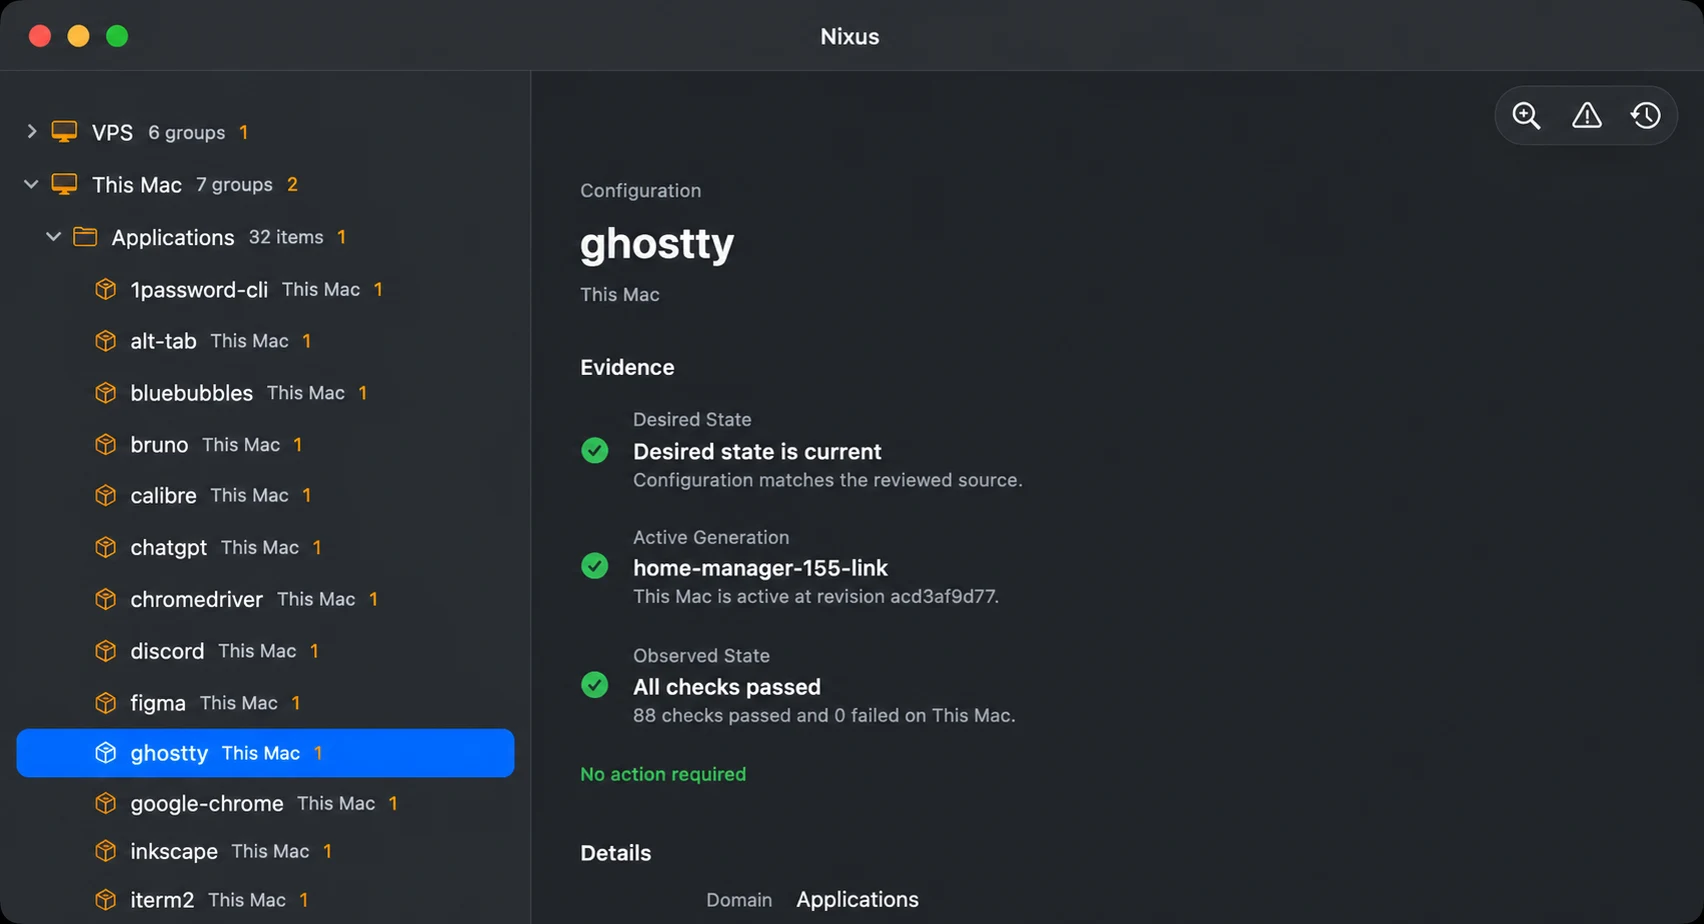Click 'No action required' status
1704x924 pixels.
click(663, 774)
